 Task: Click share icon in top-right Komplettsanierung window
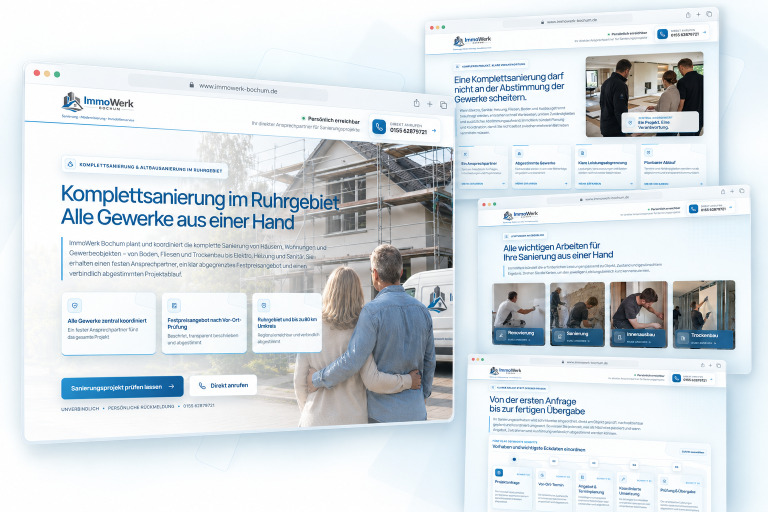point(688,15)
